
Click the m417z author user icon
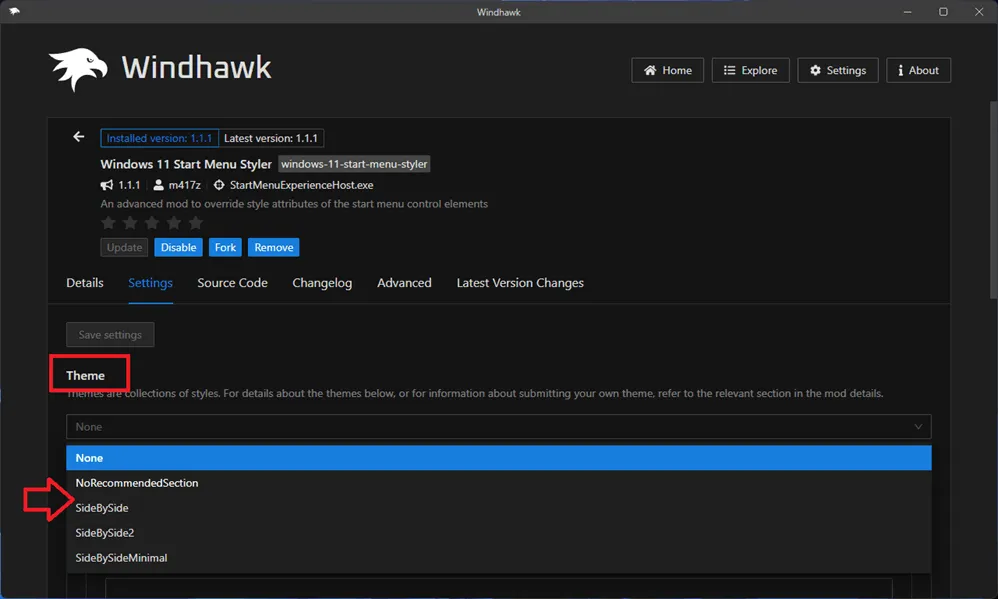158,185
